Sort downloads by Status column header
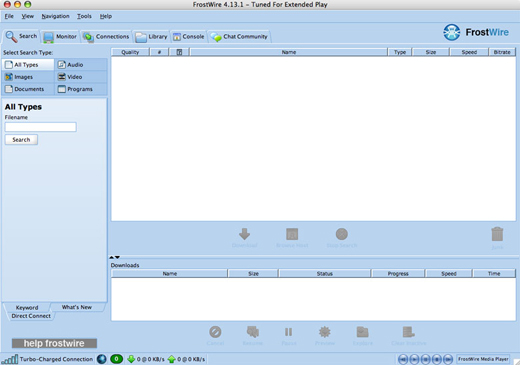The height and width of the screenshot is (365, 520). (325, 273)
